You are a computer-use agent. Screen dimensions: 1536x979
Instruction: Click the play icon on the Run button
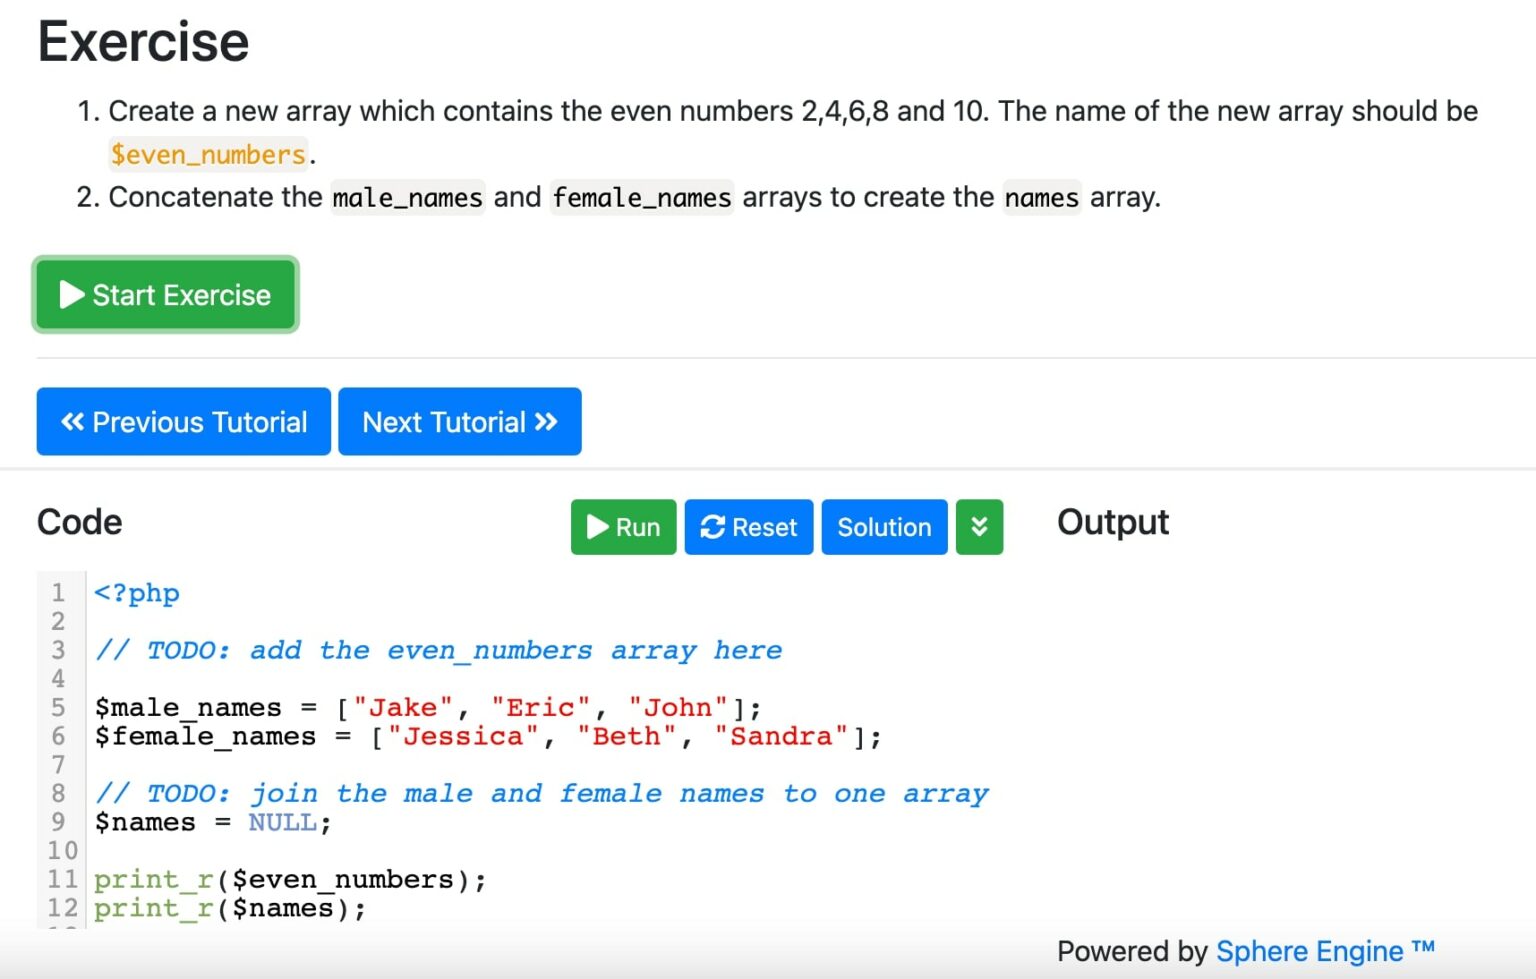[x=598, y=527]
